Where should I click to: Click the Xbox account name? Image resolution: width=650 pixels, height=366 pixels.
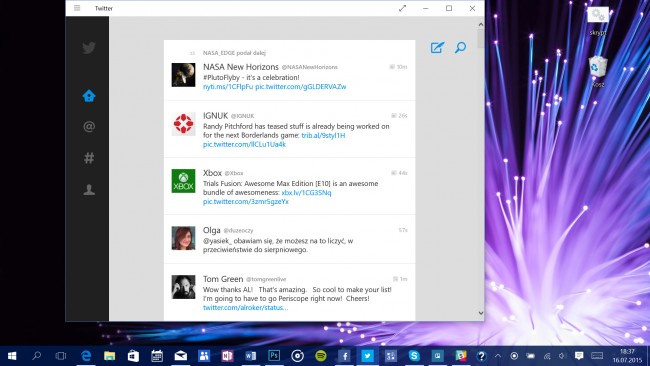pyautogui.click(x=212, y=173)
